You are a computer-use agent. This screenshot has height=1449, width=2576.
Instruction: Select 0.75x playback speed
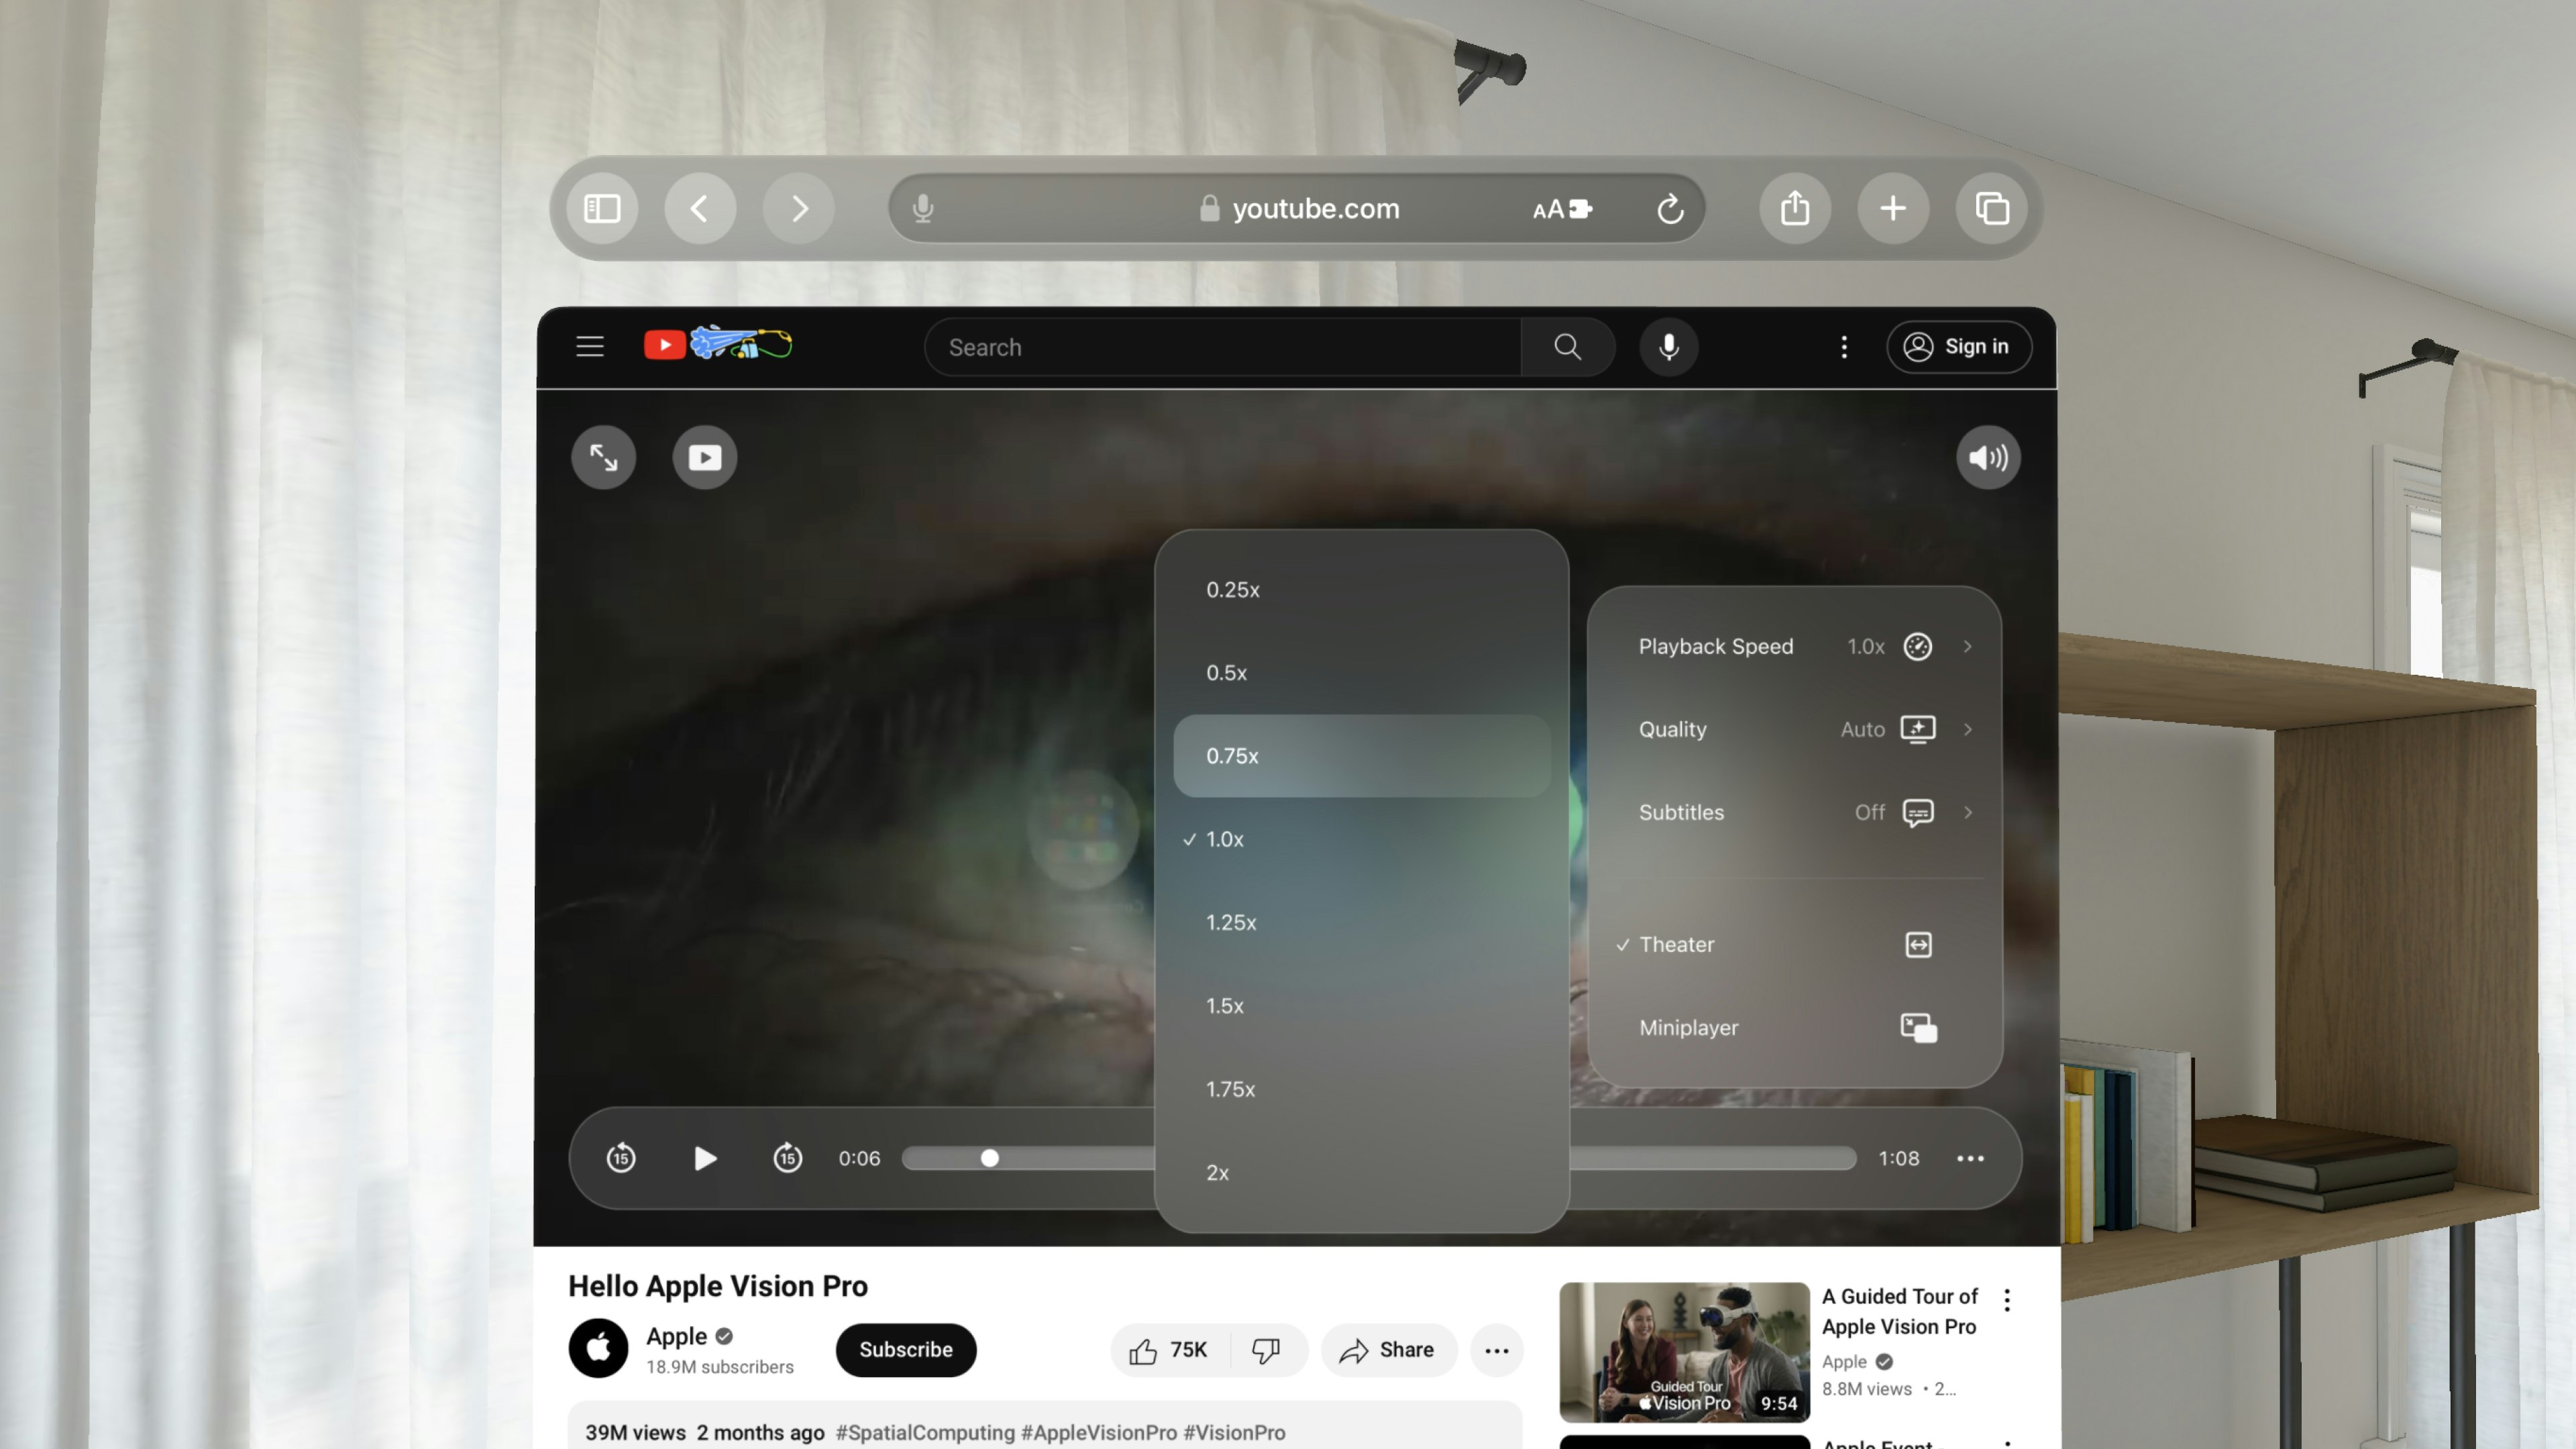pyautogui.click(x=1361, y=756)
